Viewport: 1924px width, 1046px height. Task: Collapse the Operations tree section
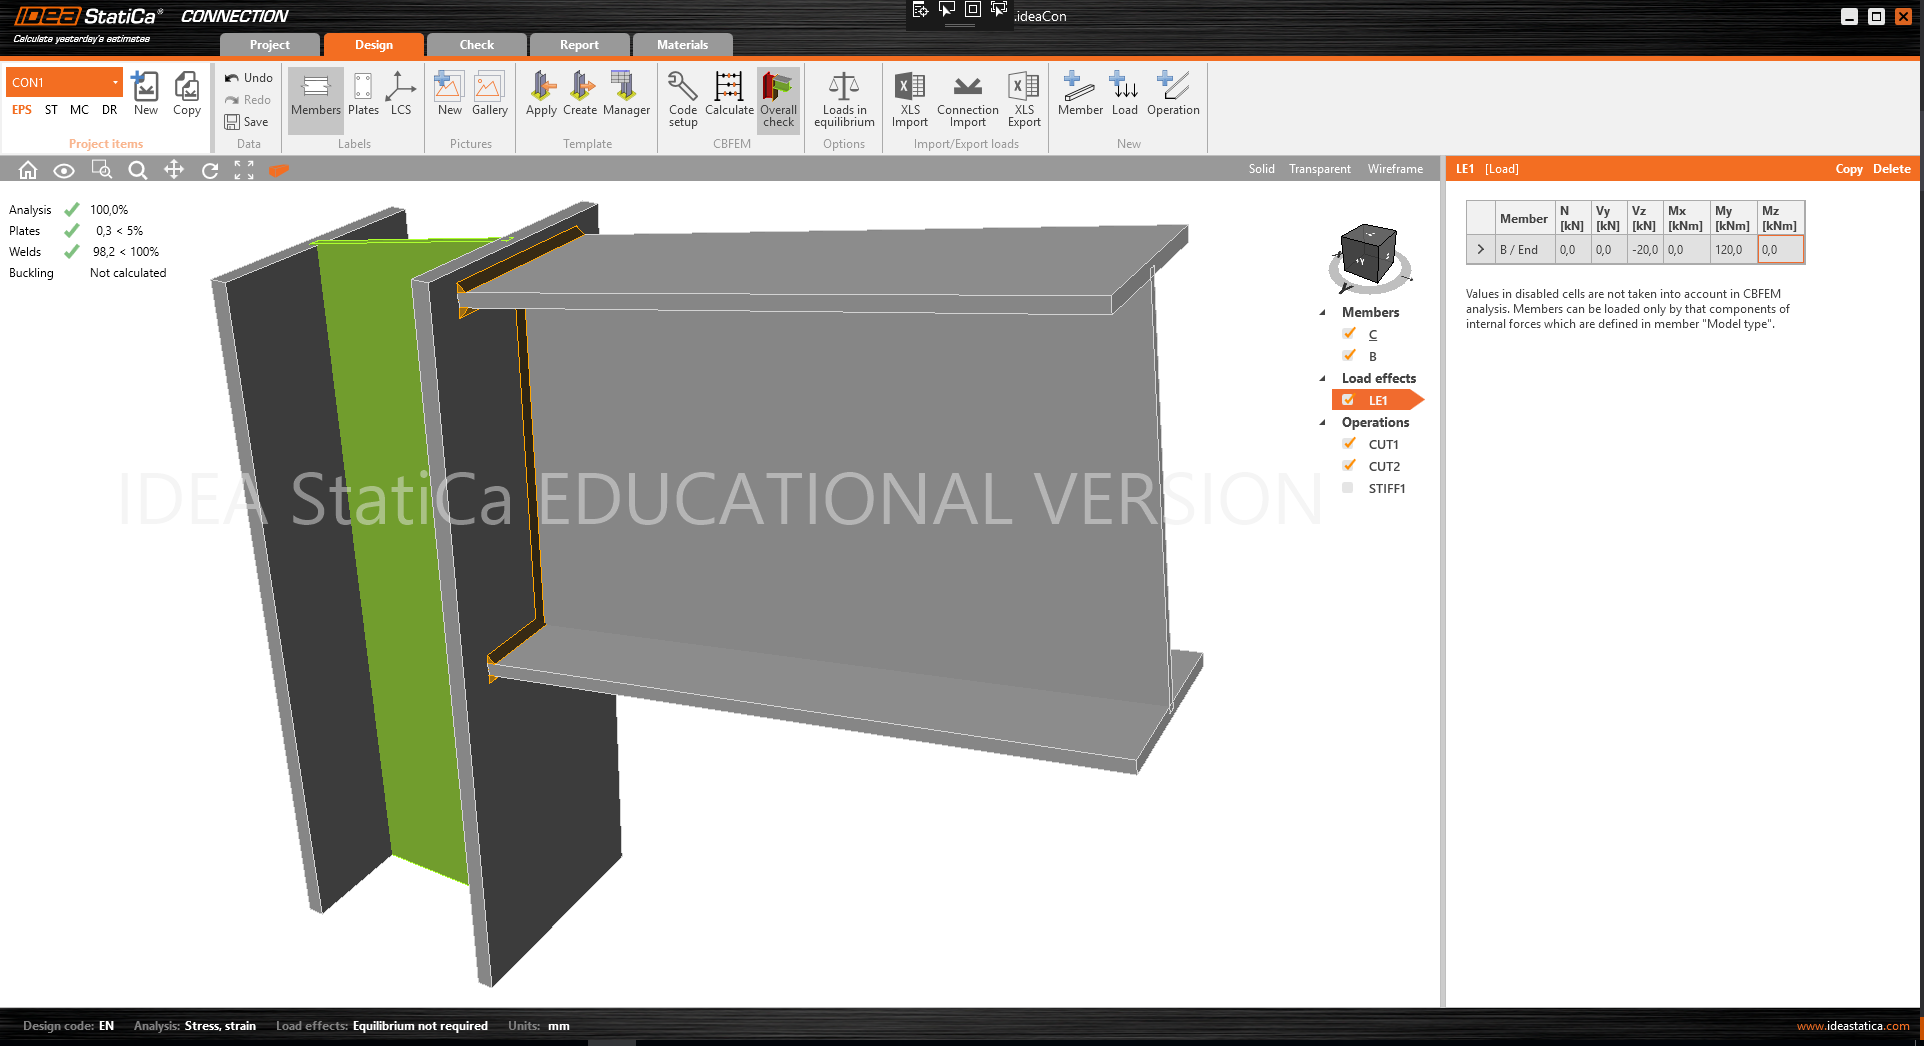coord(1323,422)
